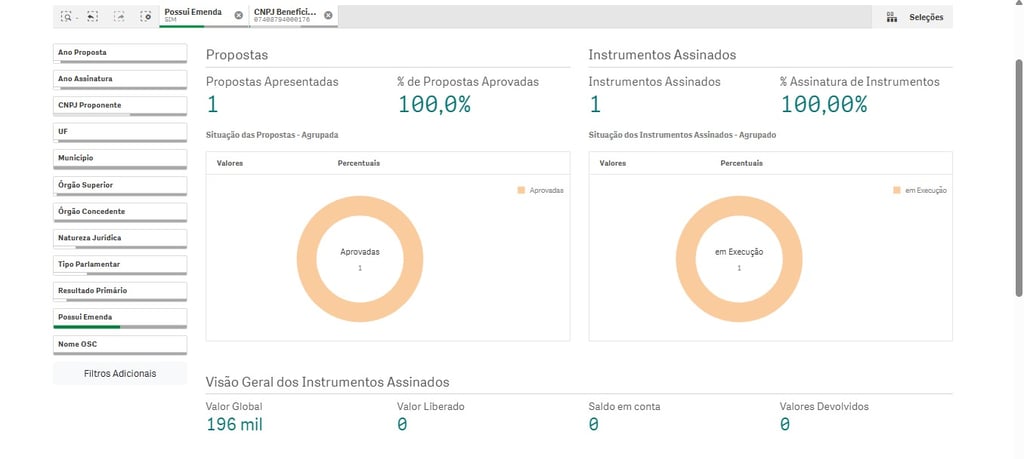The width and height of the screenshot is (1024, 459).
Task: Click Situação dos Instrumentos Assinados - Agrupado title
Action: tap(682, 135)
